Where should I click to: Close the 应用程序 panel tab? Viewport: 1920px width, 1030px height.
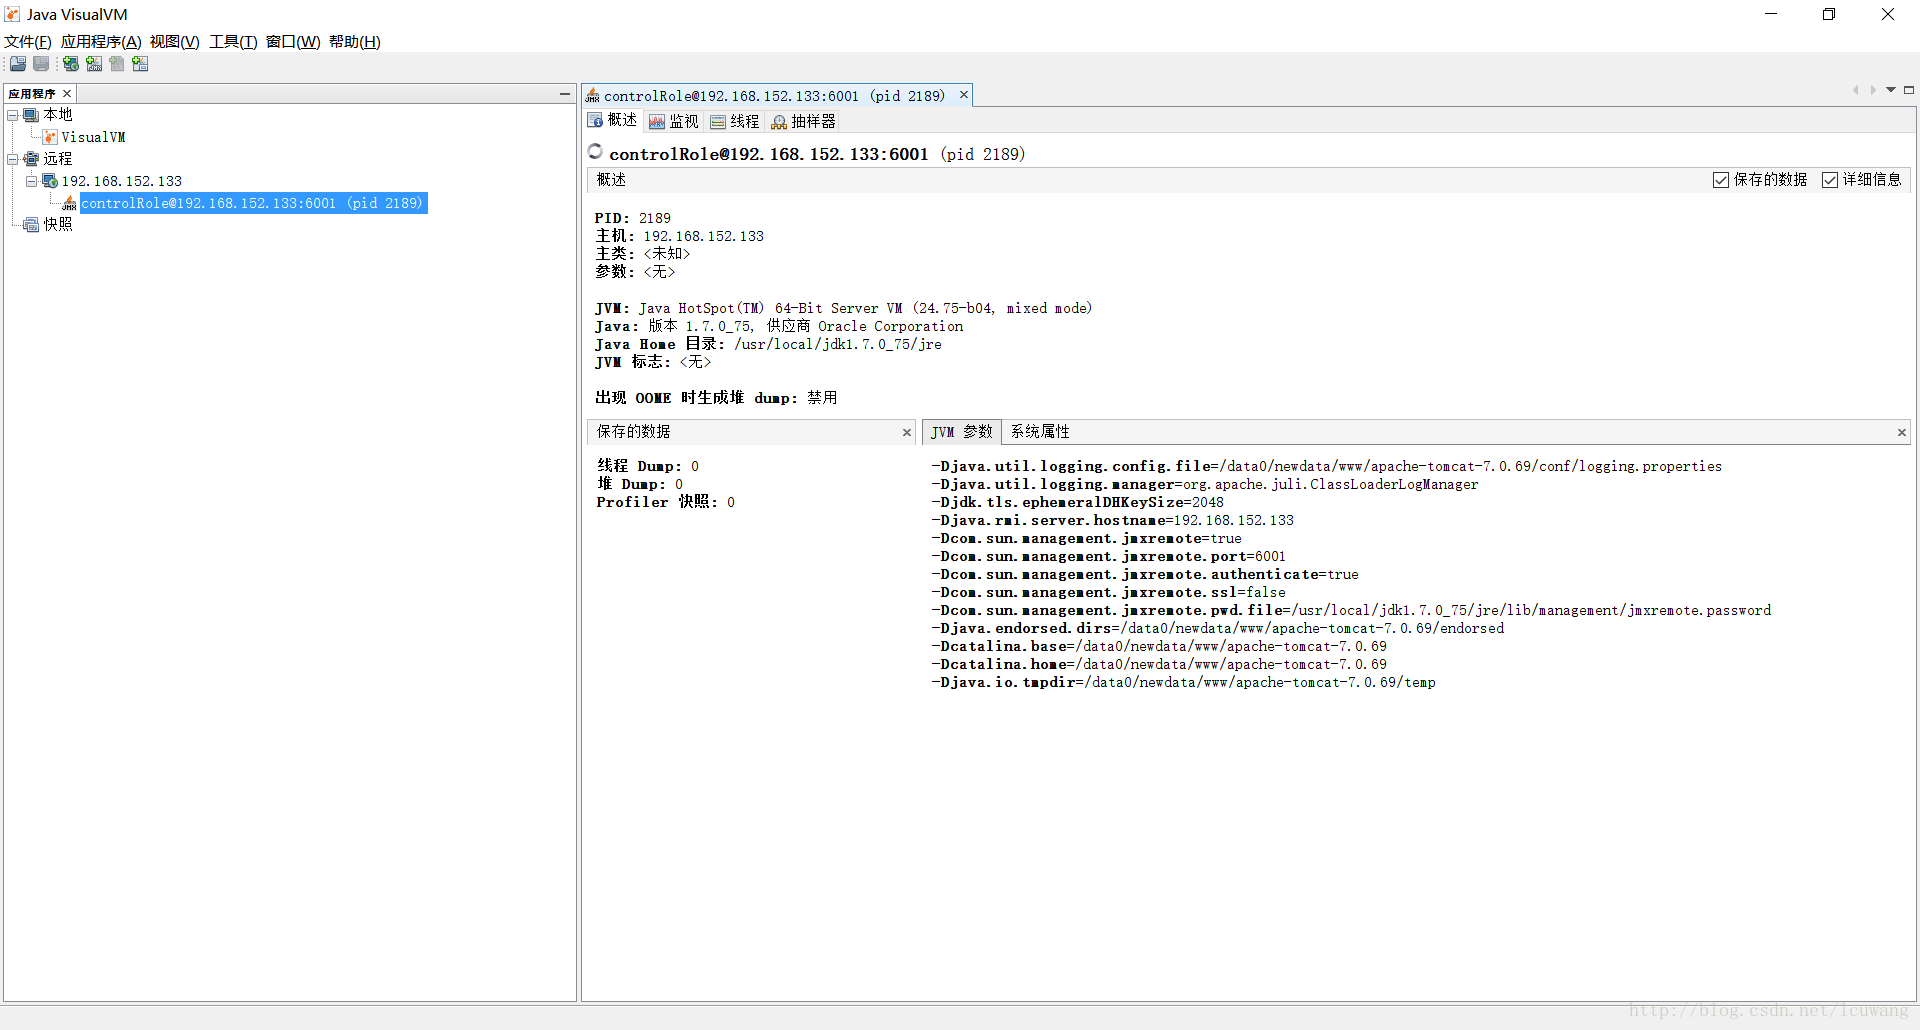[67, 94]
